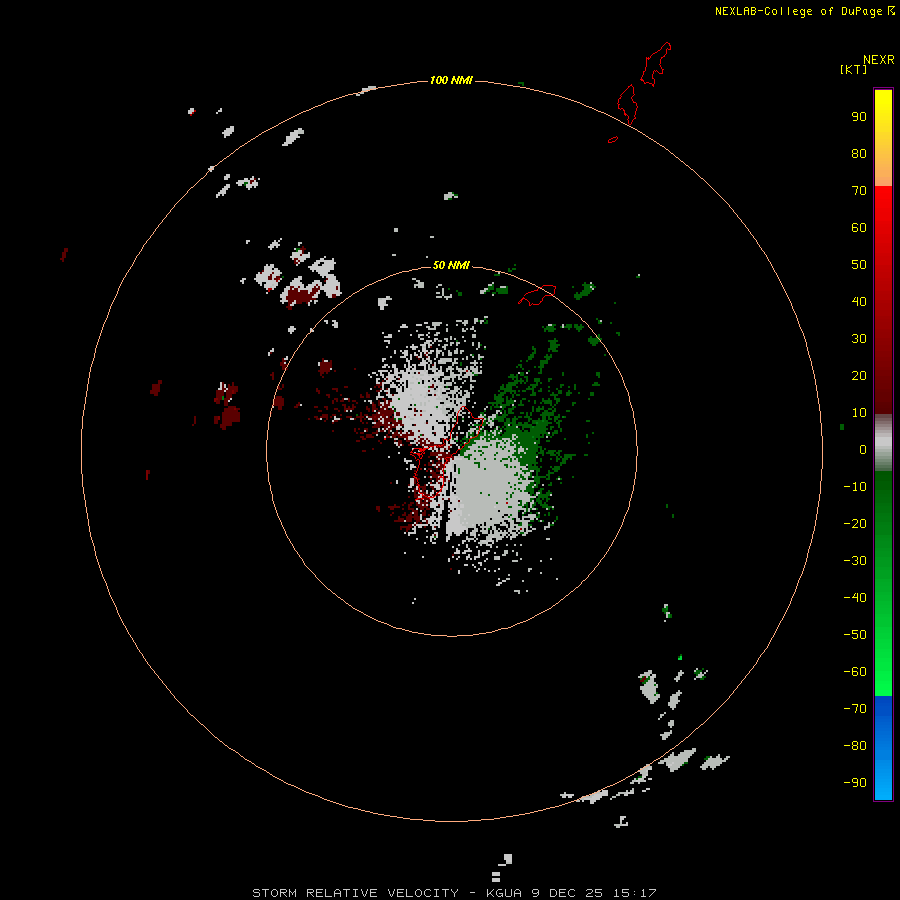Click the 9 DEC 25 date in the caption
This screenshot has height=900, width=900.
point(568,893)
